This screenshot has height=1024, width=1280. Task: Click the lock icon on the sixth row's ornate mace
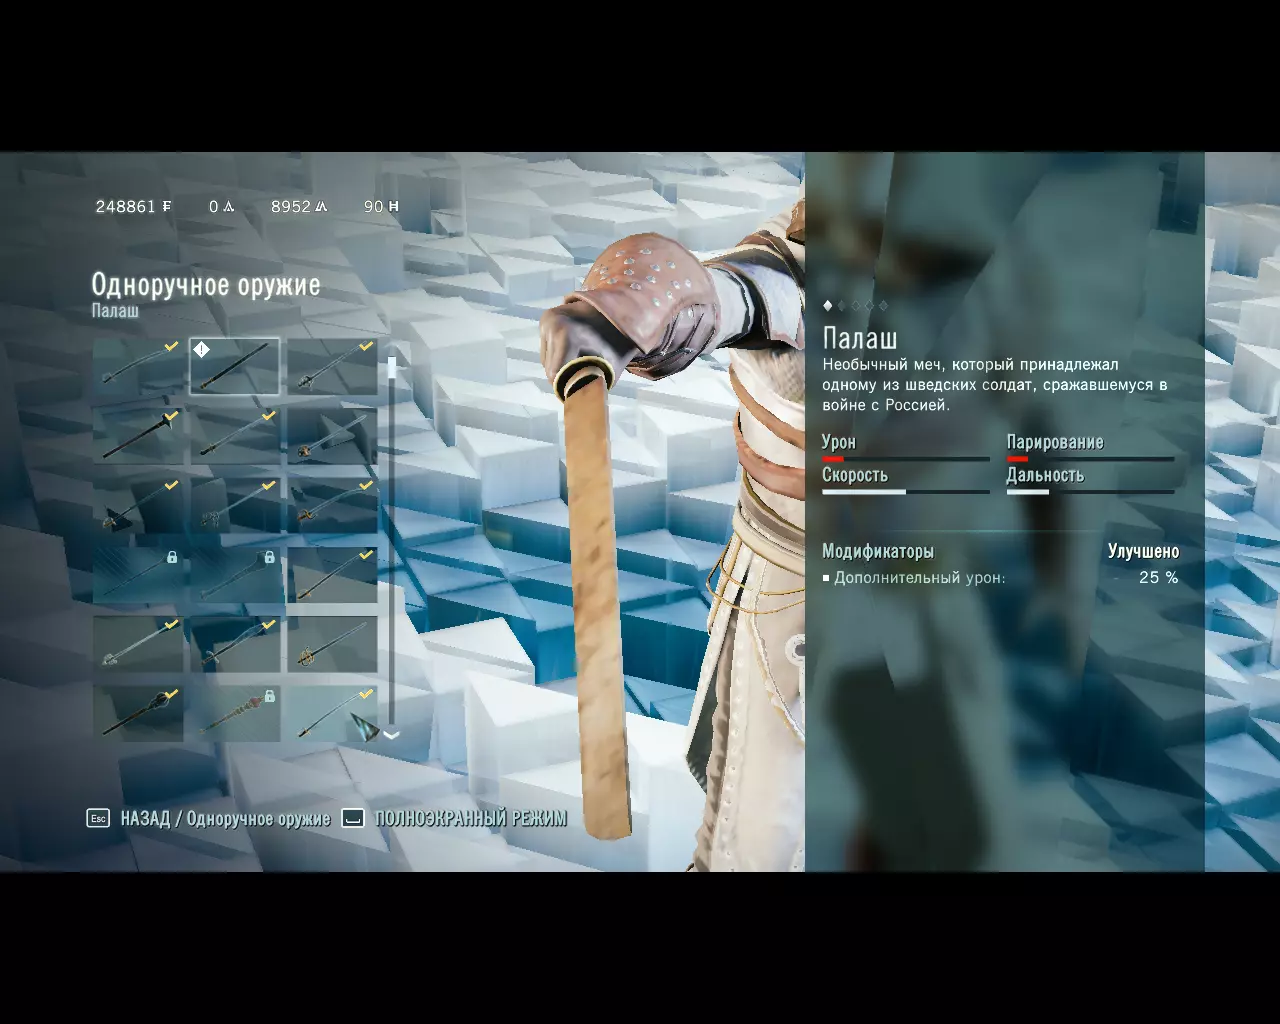pos(269,695)
